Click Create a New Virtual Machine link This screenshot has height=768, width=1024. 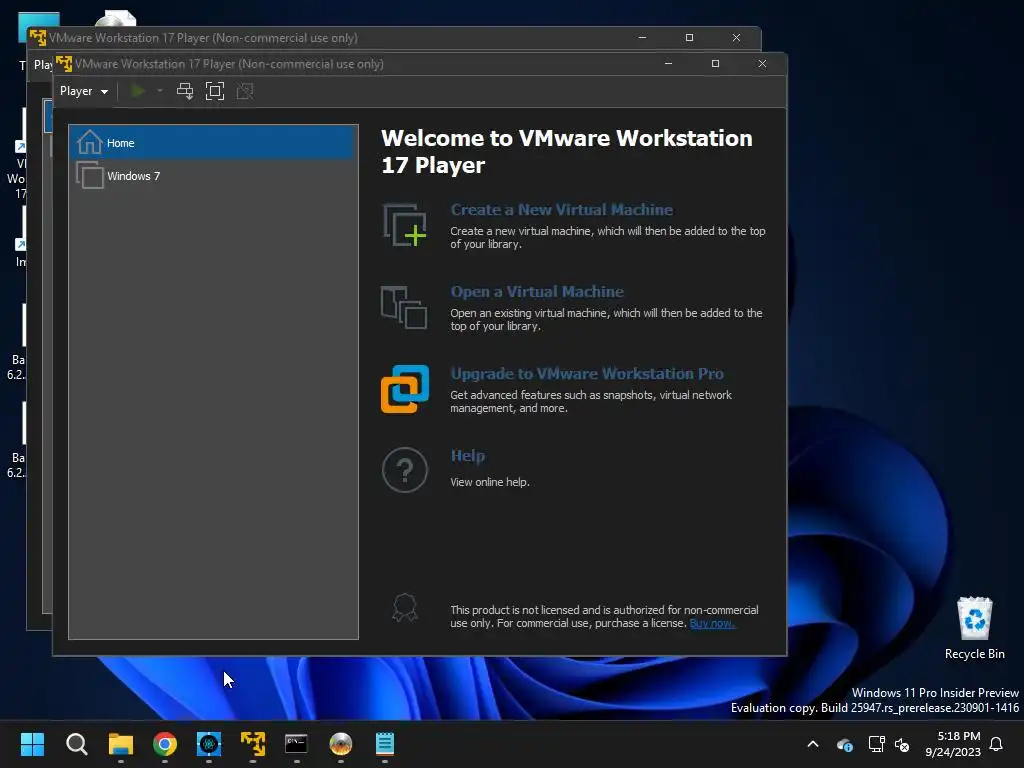[x=562, y=210]
